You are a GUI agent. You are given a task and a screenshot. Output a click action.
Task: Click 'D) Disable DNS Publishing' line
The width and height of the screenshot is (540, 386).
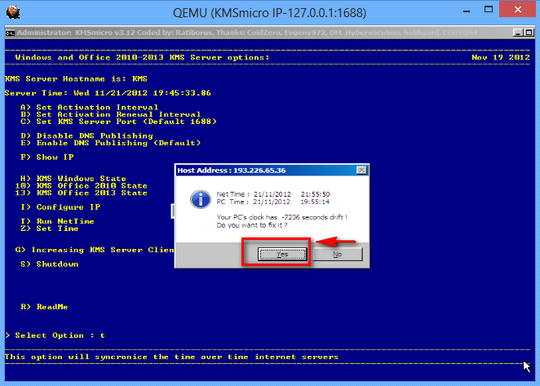pos(87,136)
